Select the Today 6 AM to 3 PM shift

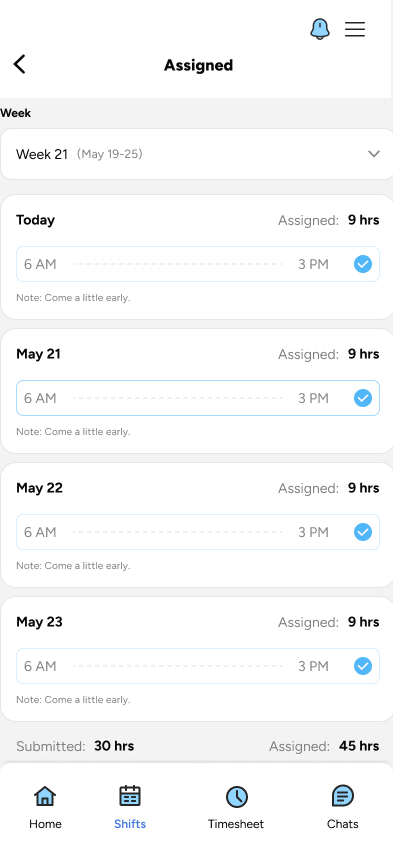point(198,264)
